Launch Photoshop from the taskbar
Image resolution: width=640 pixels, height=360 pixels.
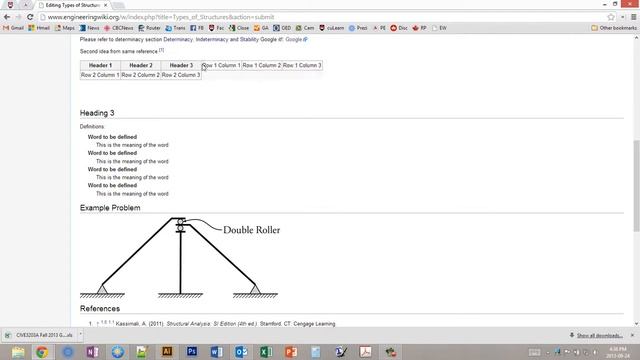click(x=192, y=352)
